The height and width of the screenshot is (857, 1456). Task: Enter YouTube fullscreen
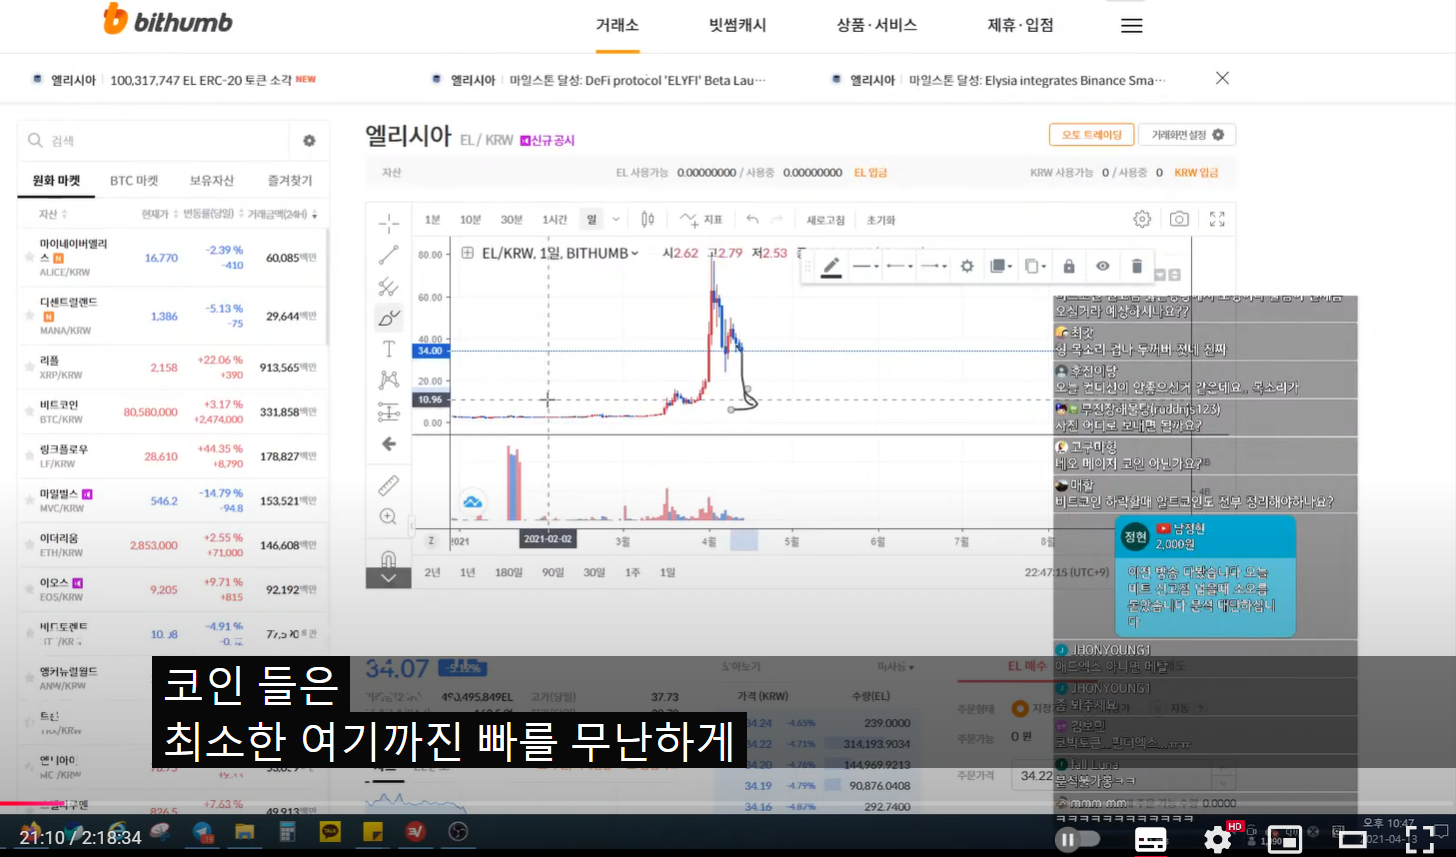1420,839
